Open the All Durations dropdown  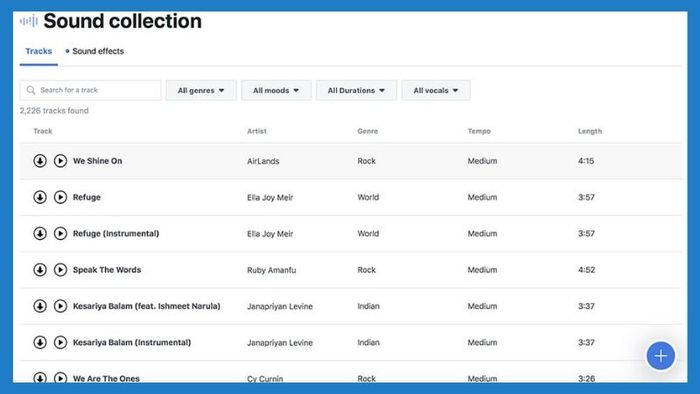(x=356, y=90)
